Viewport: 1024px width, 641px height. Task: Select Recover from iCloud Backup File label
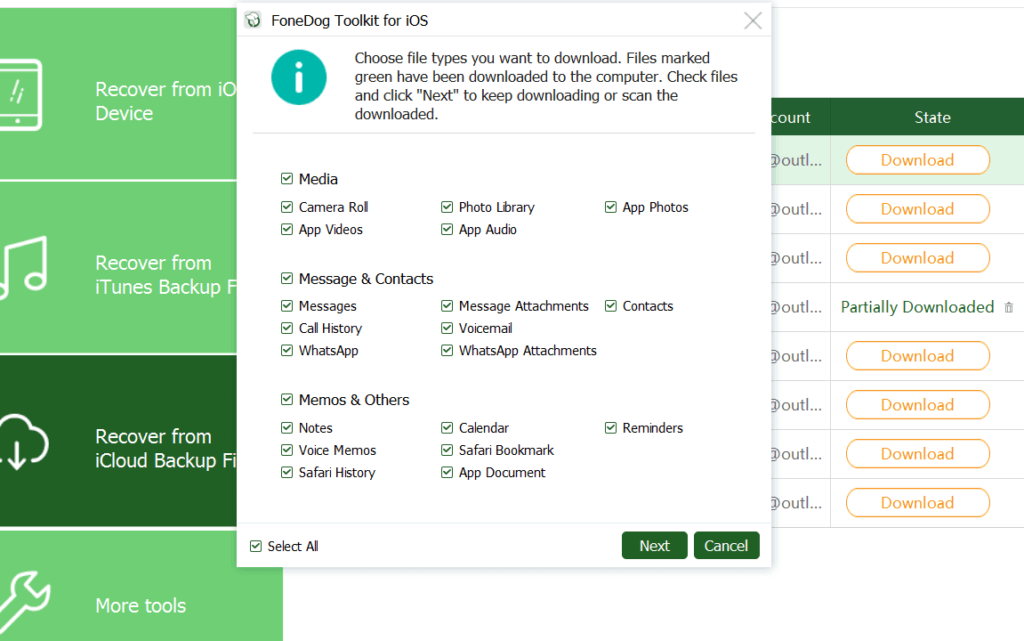point(166,448)
